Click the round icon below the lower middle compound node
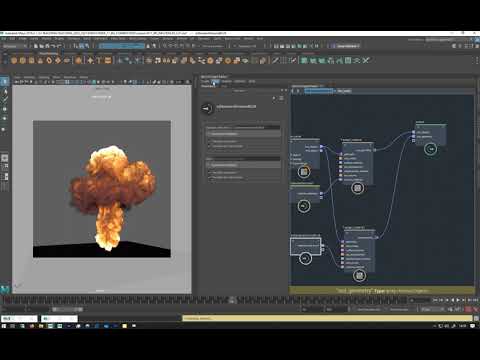Image resolution: width=480 pixels, height=360 pixels. pyautogui.click(x=359, y=275)
